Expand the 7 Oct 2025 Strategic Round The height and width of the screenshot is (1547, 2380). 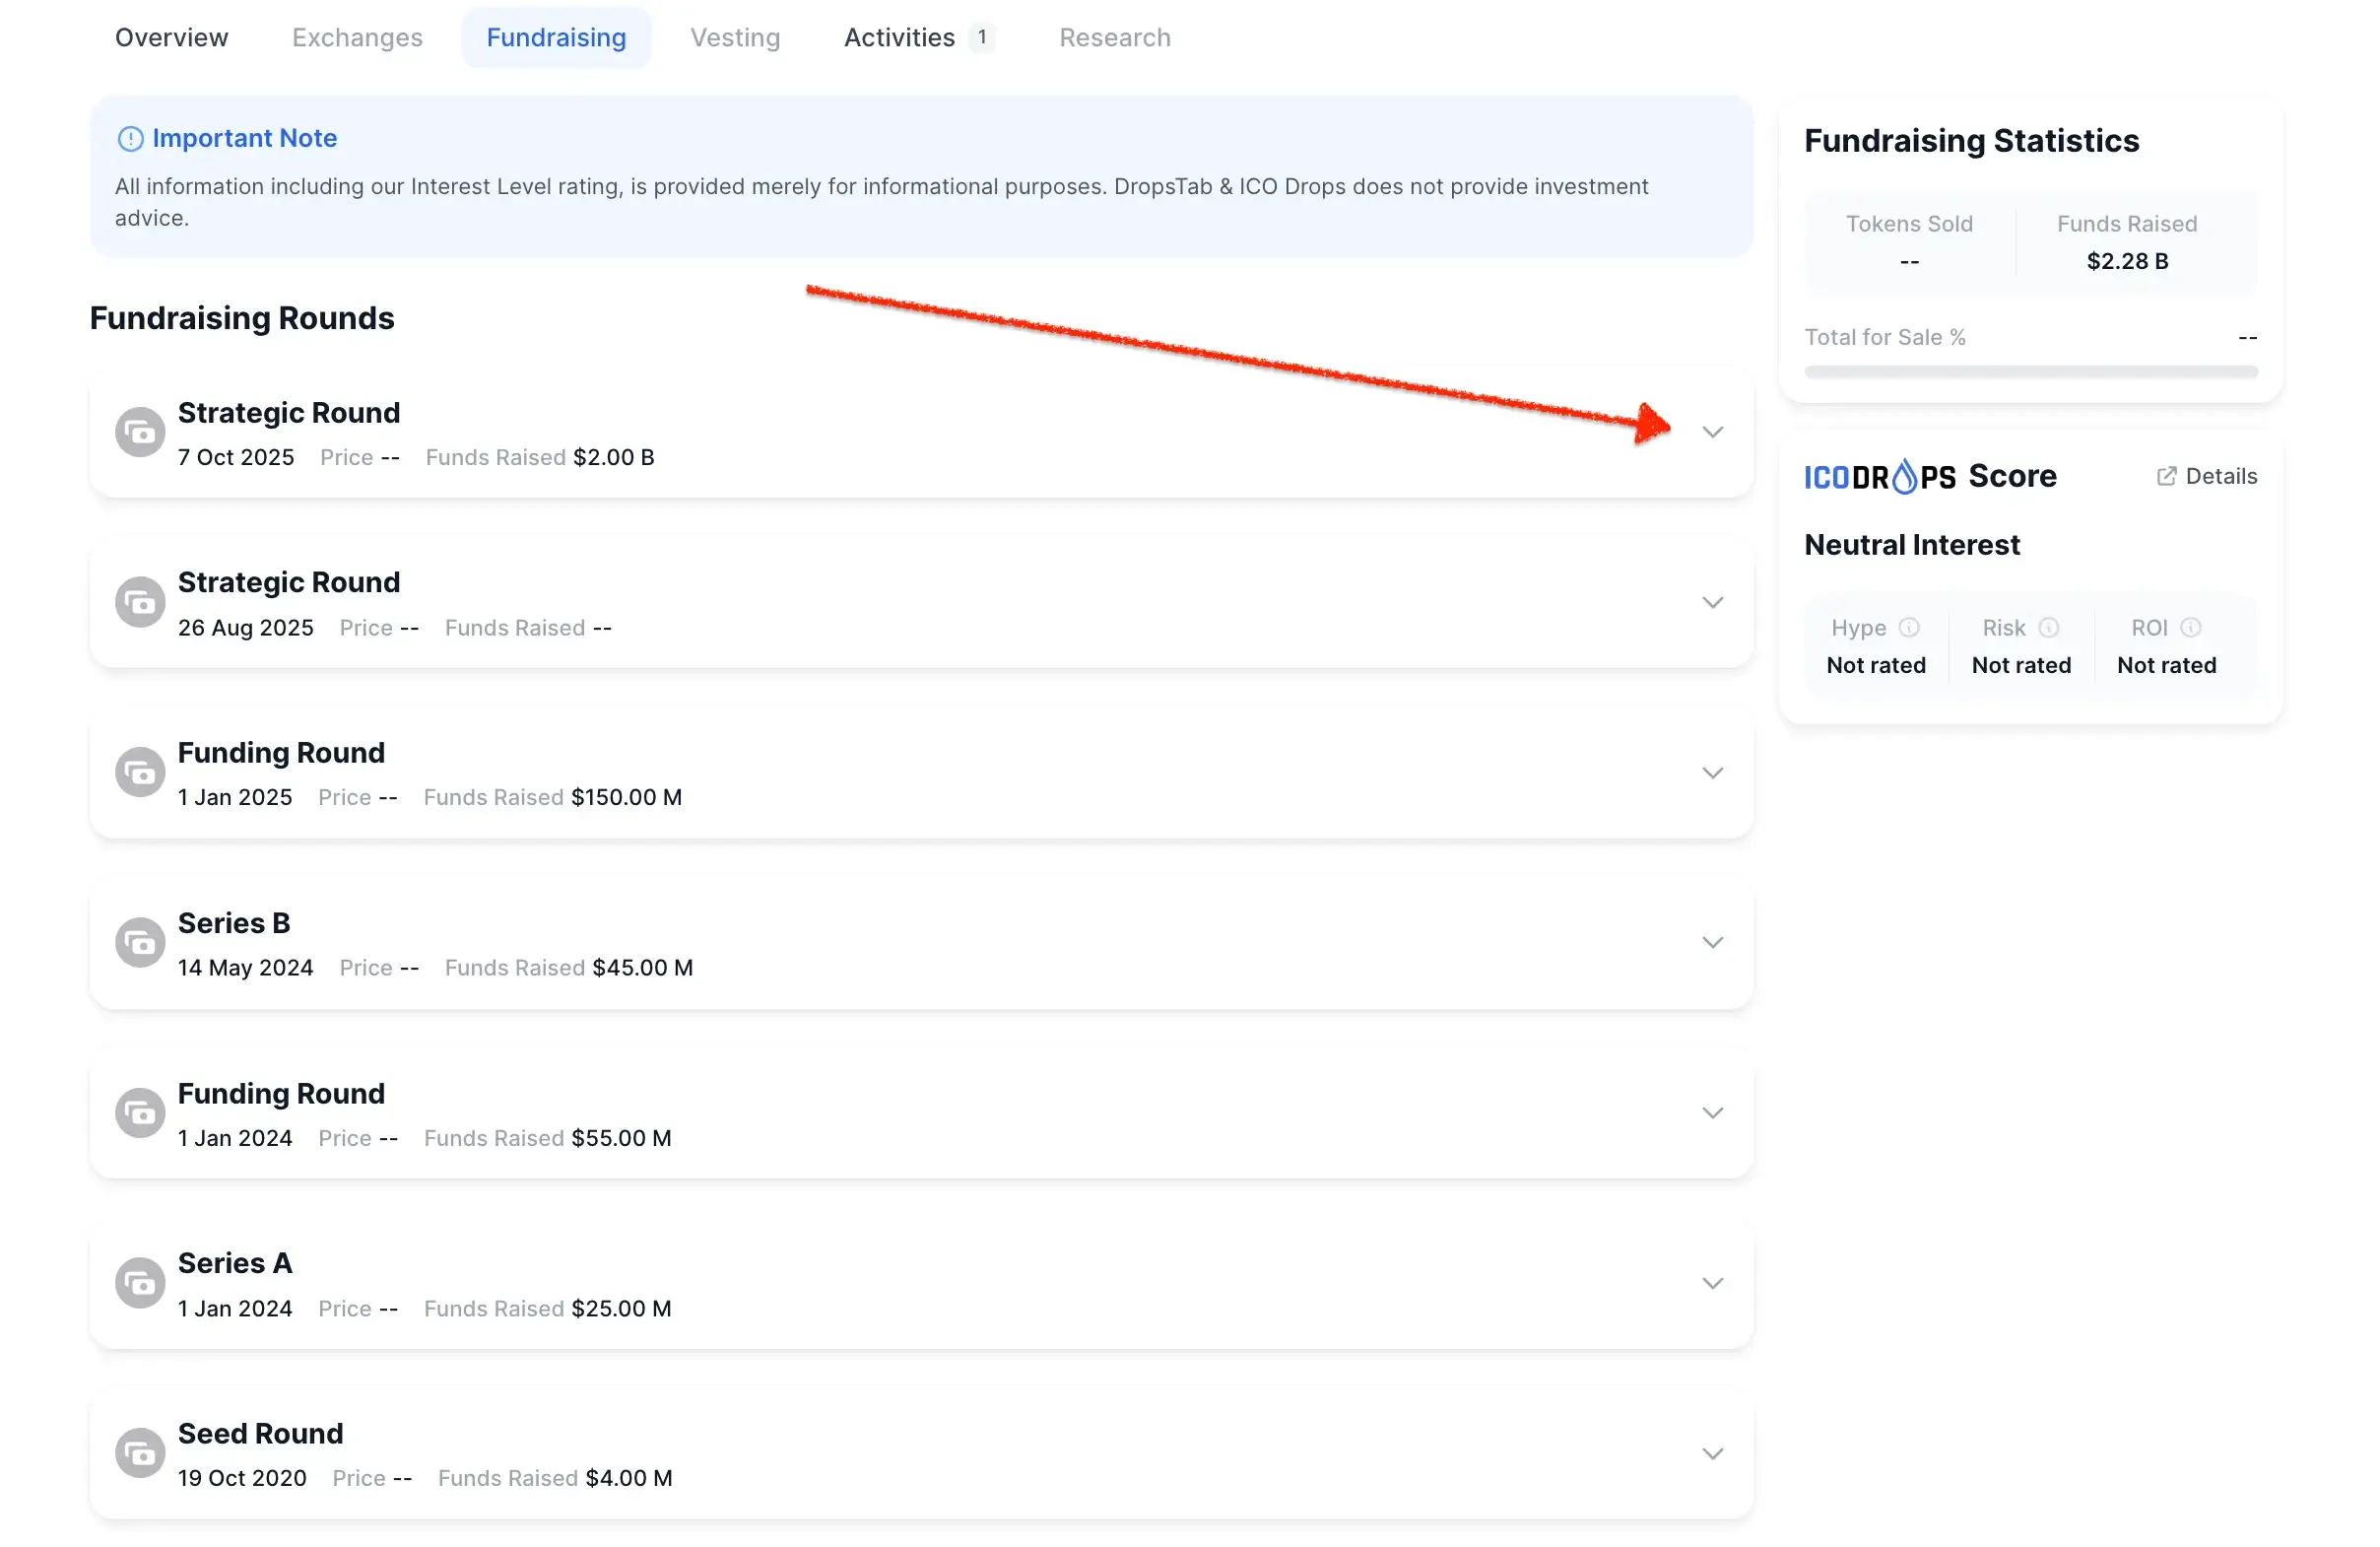1712,432
